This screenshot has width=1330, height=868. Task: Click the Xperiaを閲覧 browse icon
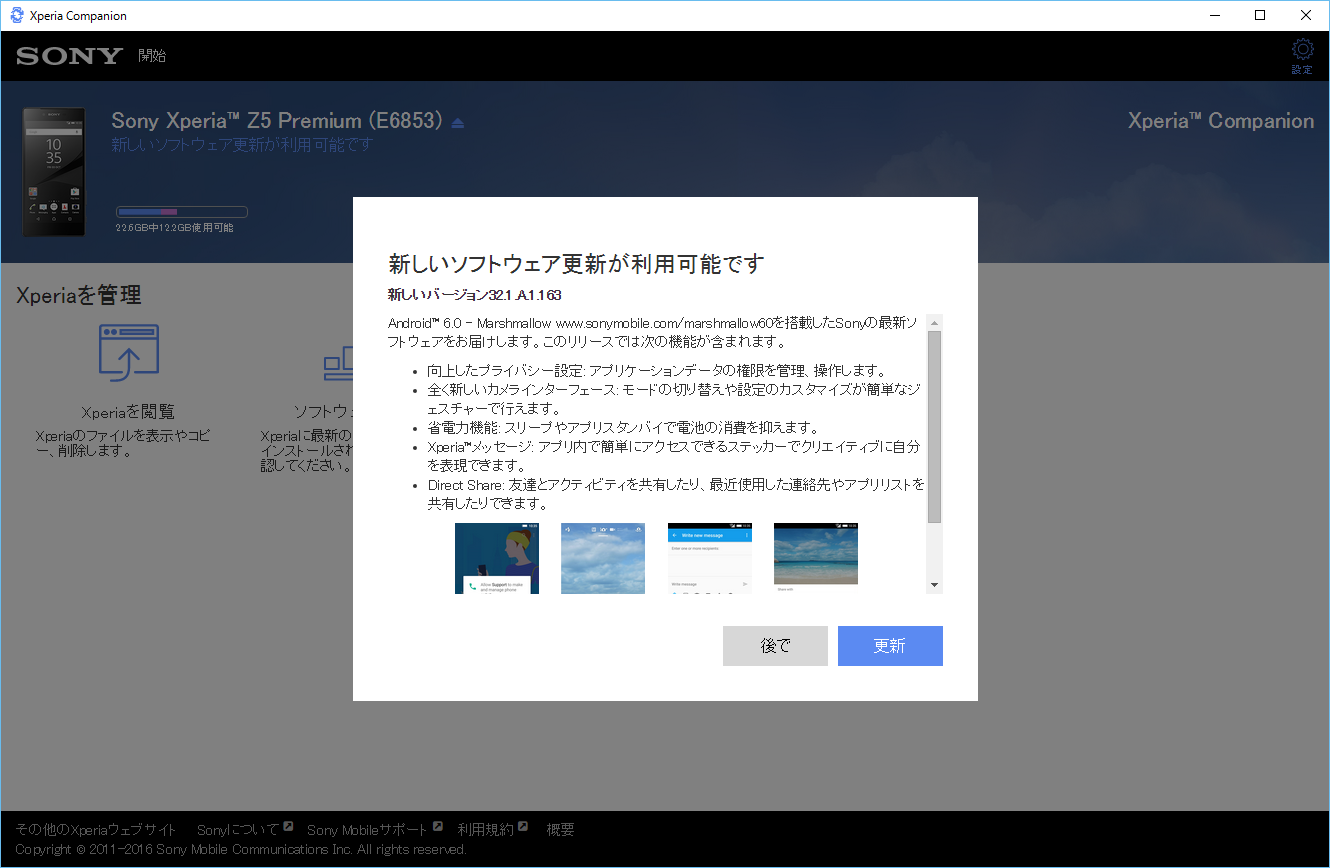coord(128,352)
